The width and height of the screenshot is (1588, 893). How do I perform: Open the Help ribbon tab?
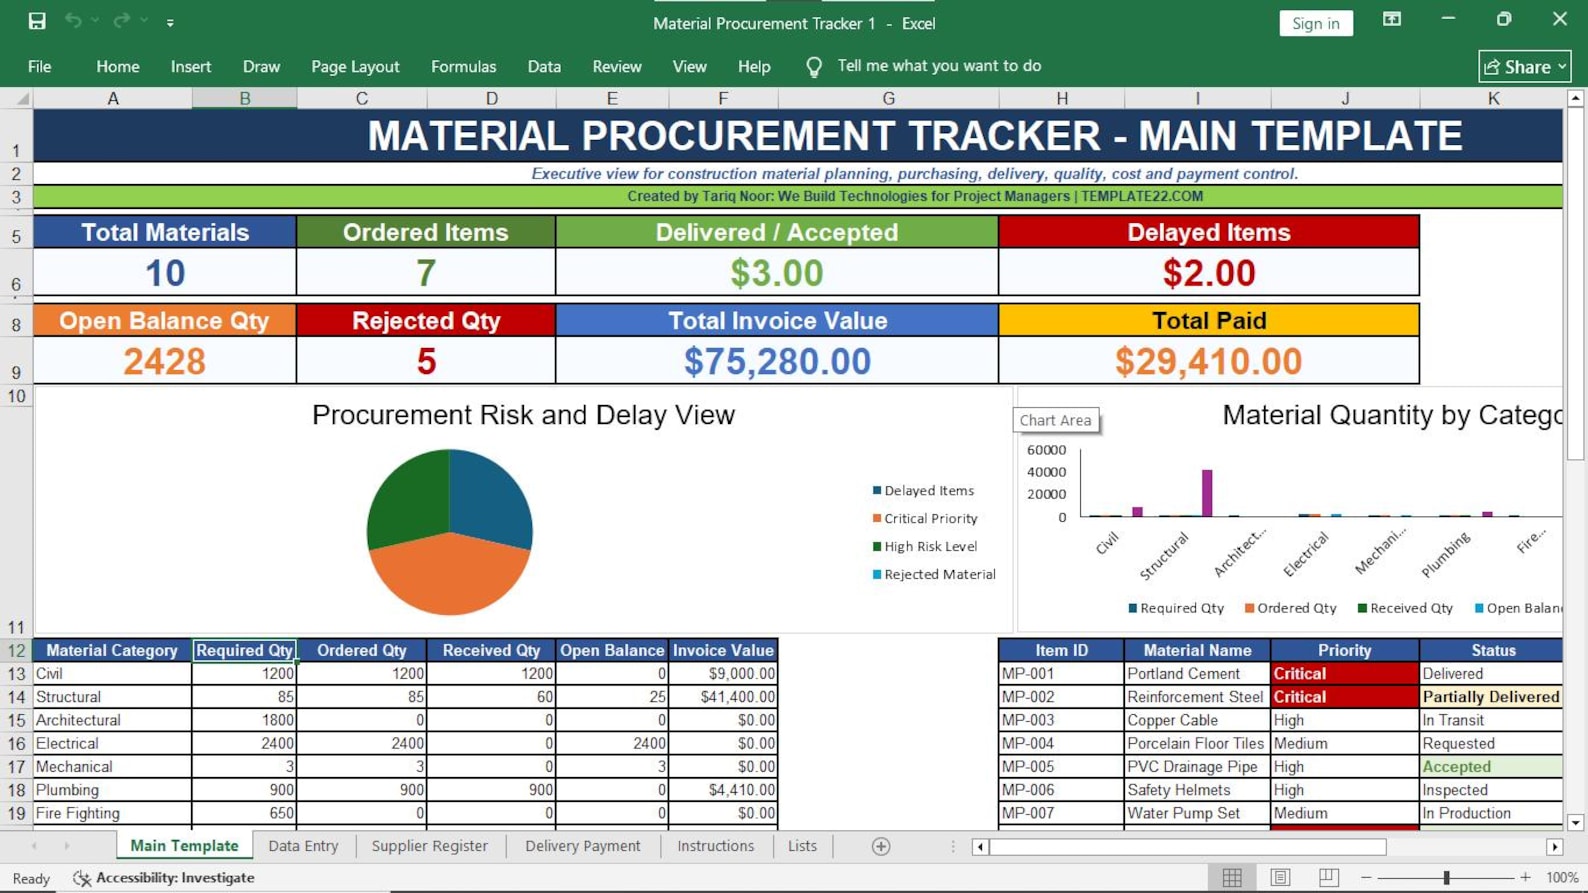coord(754,66)
